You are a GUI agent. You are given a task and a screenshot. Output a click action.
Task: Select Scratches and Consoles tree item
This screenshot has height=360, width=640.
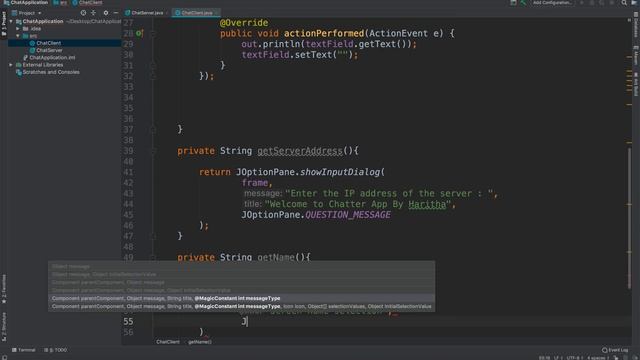coord(51,72)
